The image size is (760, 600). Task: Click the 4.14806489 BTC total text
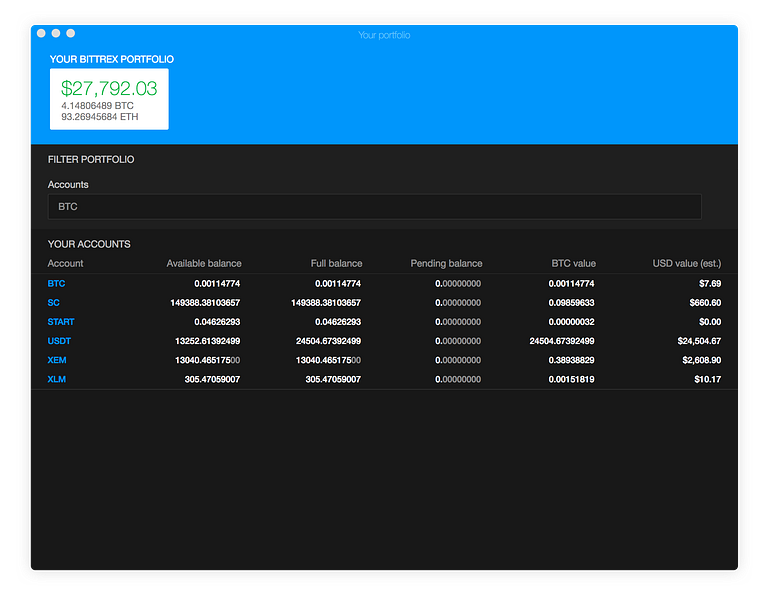pos(97,105)
